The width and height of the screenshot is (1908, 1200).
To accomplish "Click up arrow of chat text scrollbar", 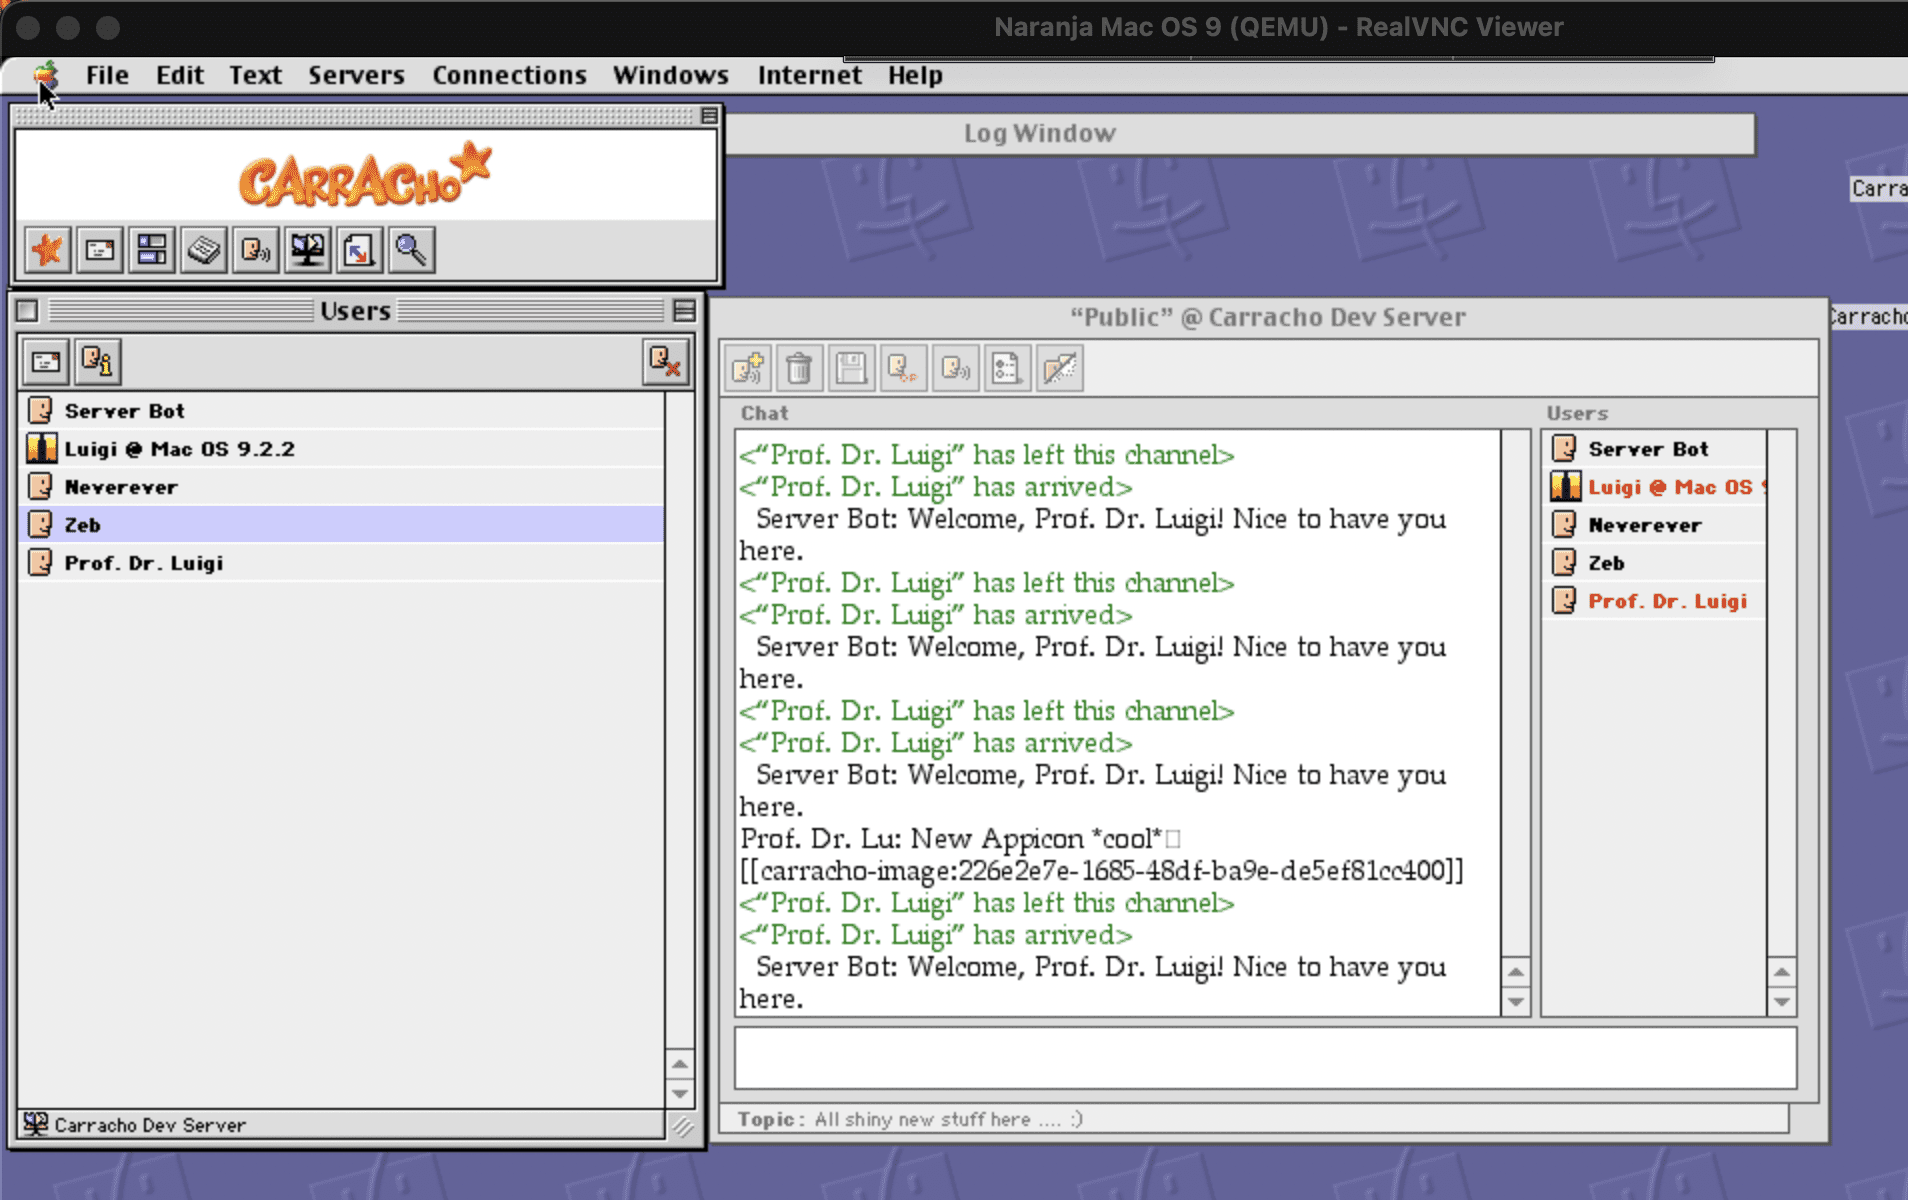I will click(1516, 972).
